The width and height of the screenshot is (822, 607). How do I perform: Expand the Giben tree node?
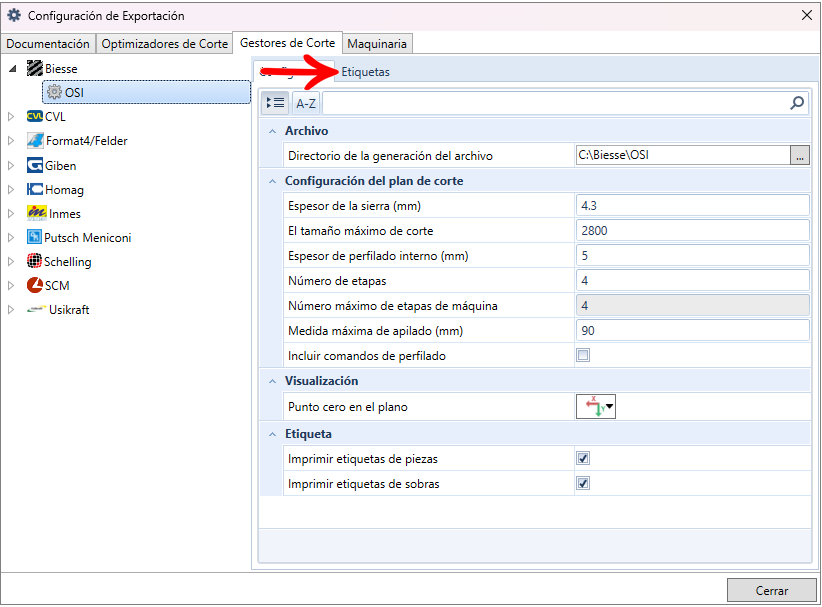click(x=10, y=165)
